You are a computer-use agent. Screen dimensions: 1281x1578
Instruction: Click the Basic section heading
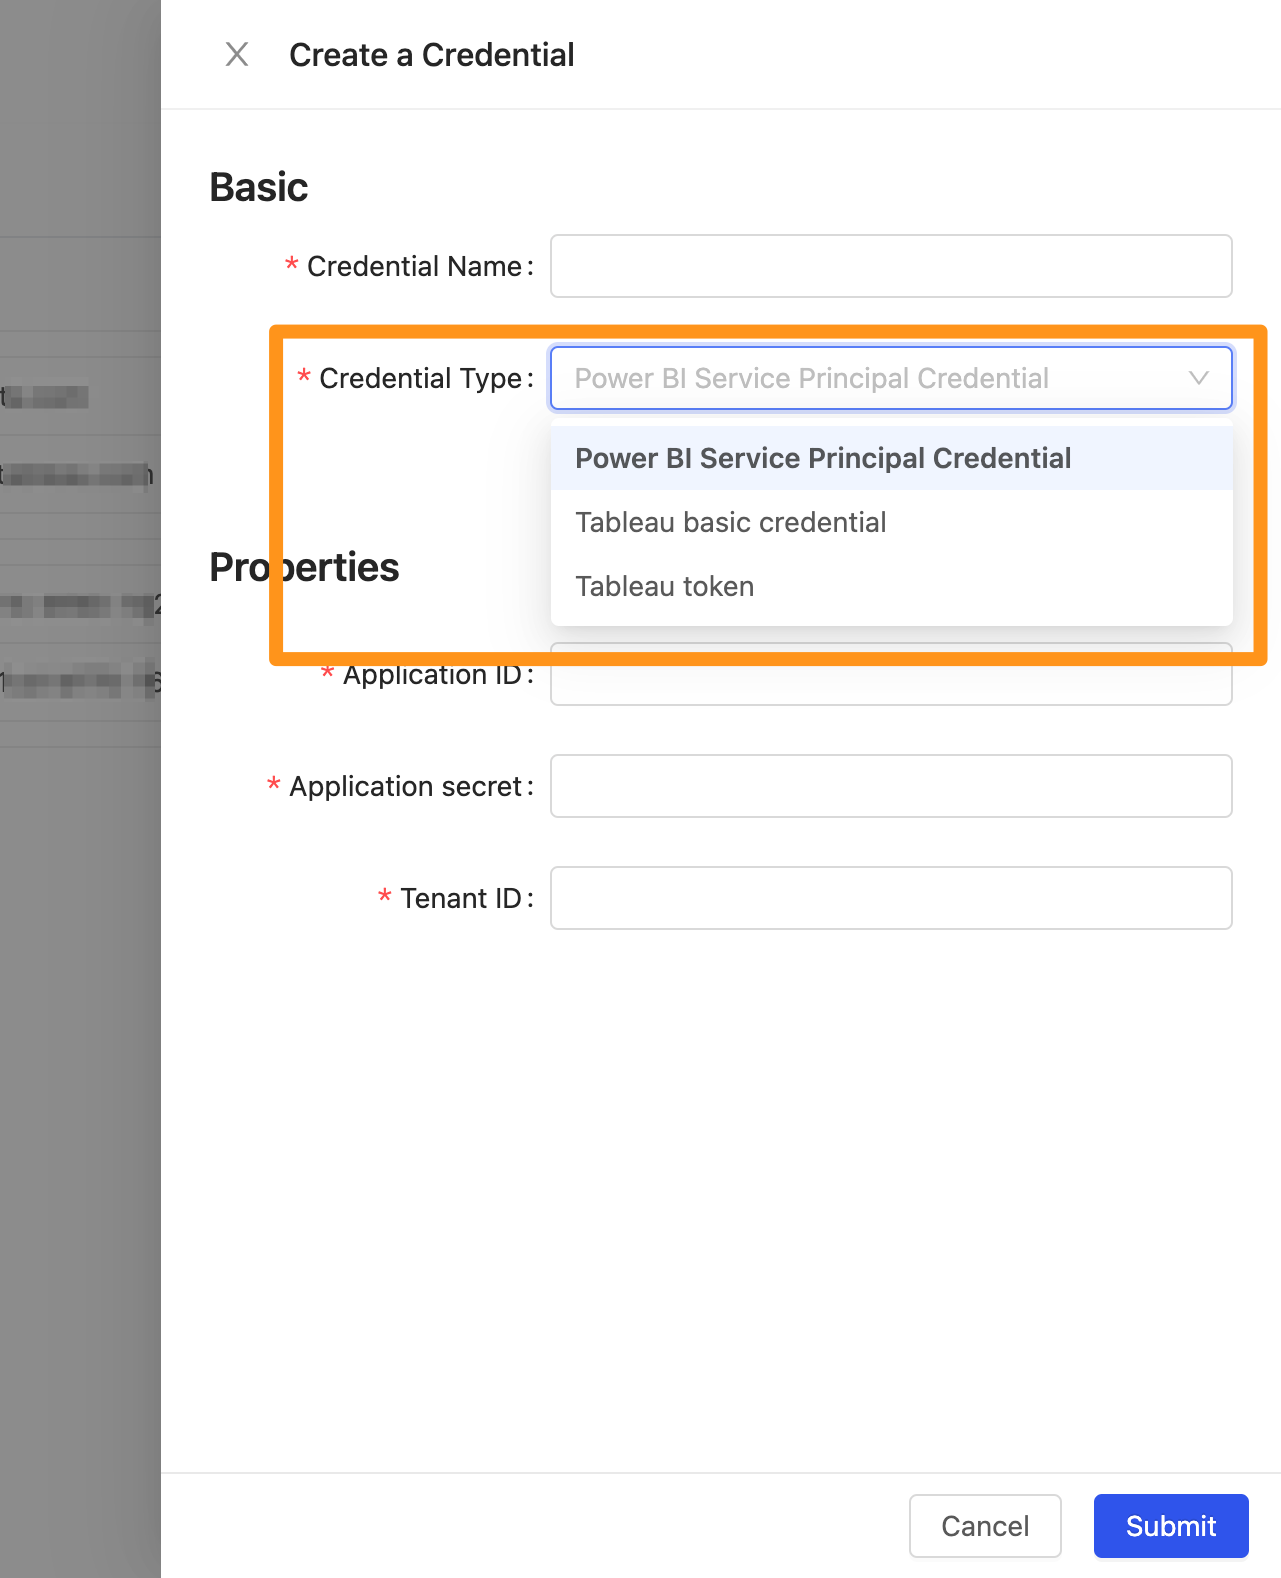[259, 187]
